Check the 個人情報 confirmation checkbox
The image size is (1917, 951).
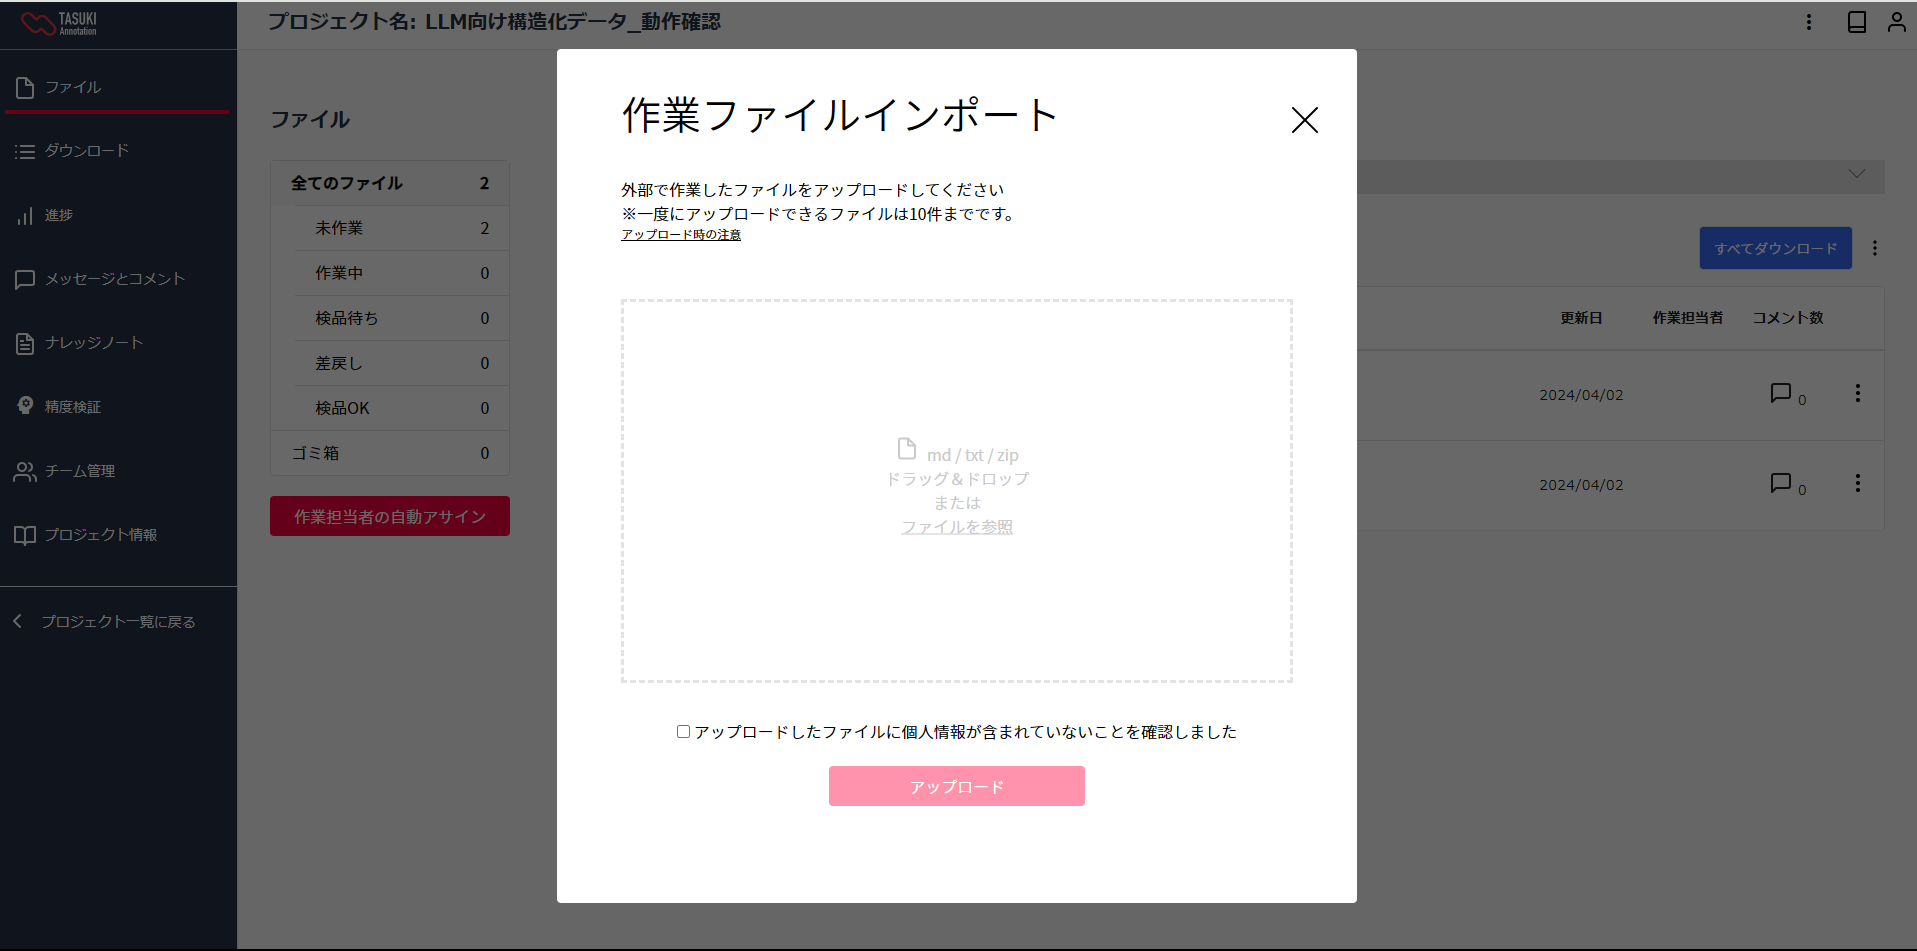683,732
